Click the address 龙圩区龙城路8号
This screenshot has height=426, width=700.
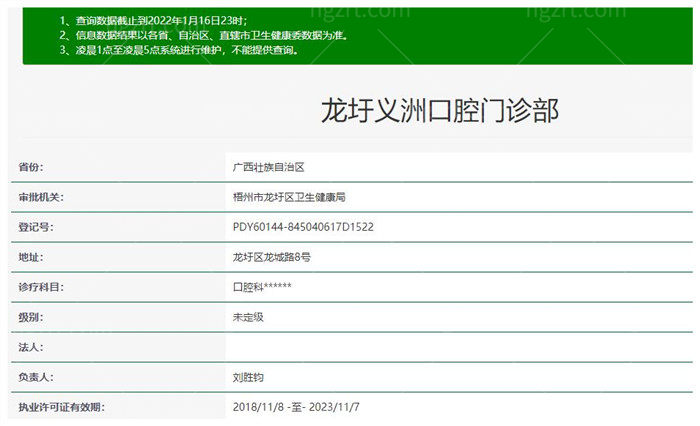tap(271, 257)
